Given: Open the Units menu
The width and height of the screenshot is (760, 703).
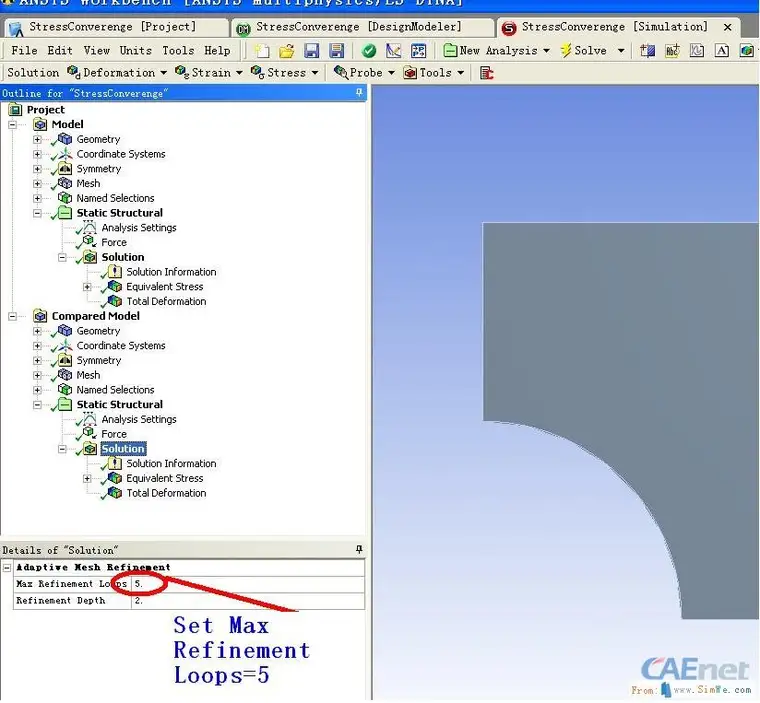Looking at the screenshot, I should pyautogui.click(x=135, y=50).
